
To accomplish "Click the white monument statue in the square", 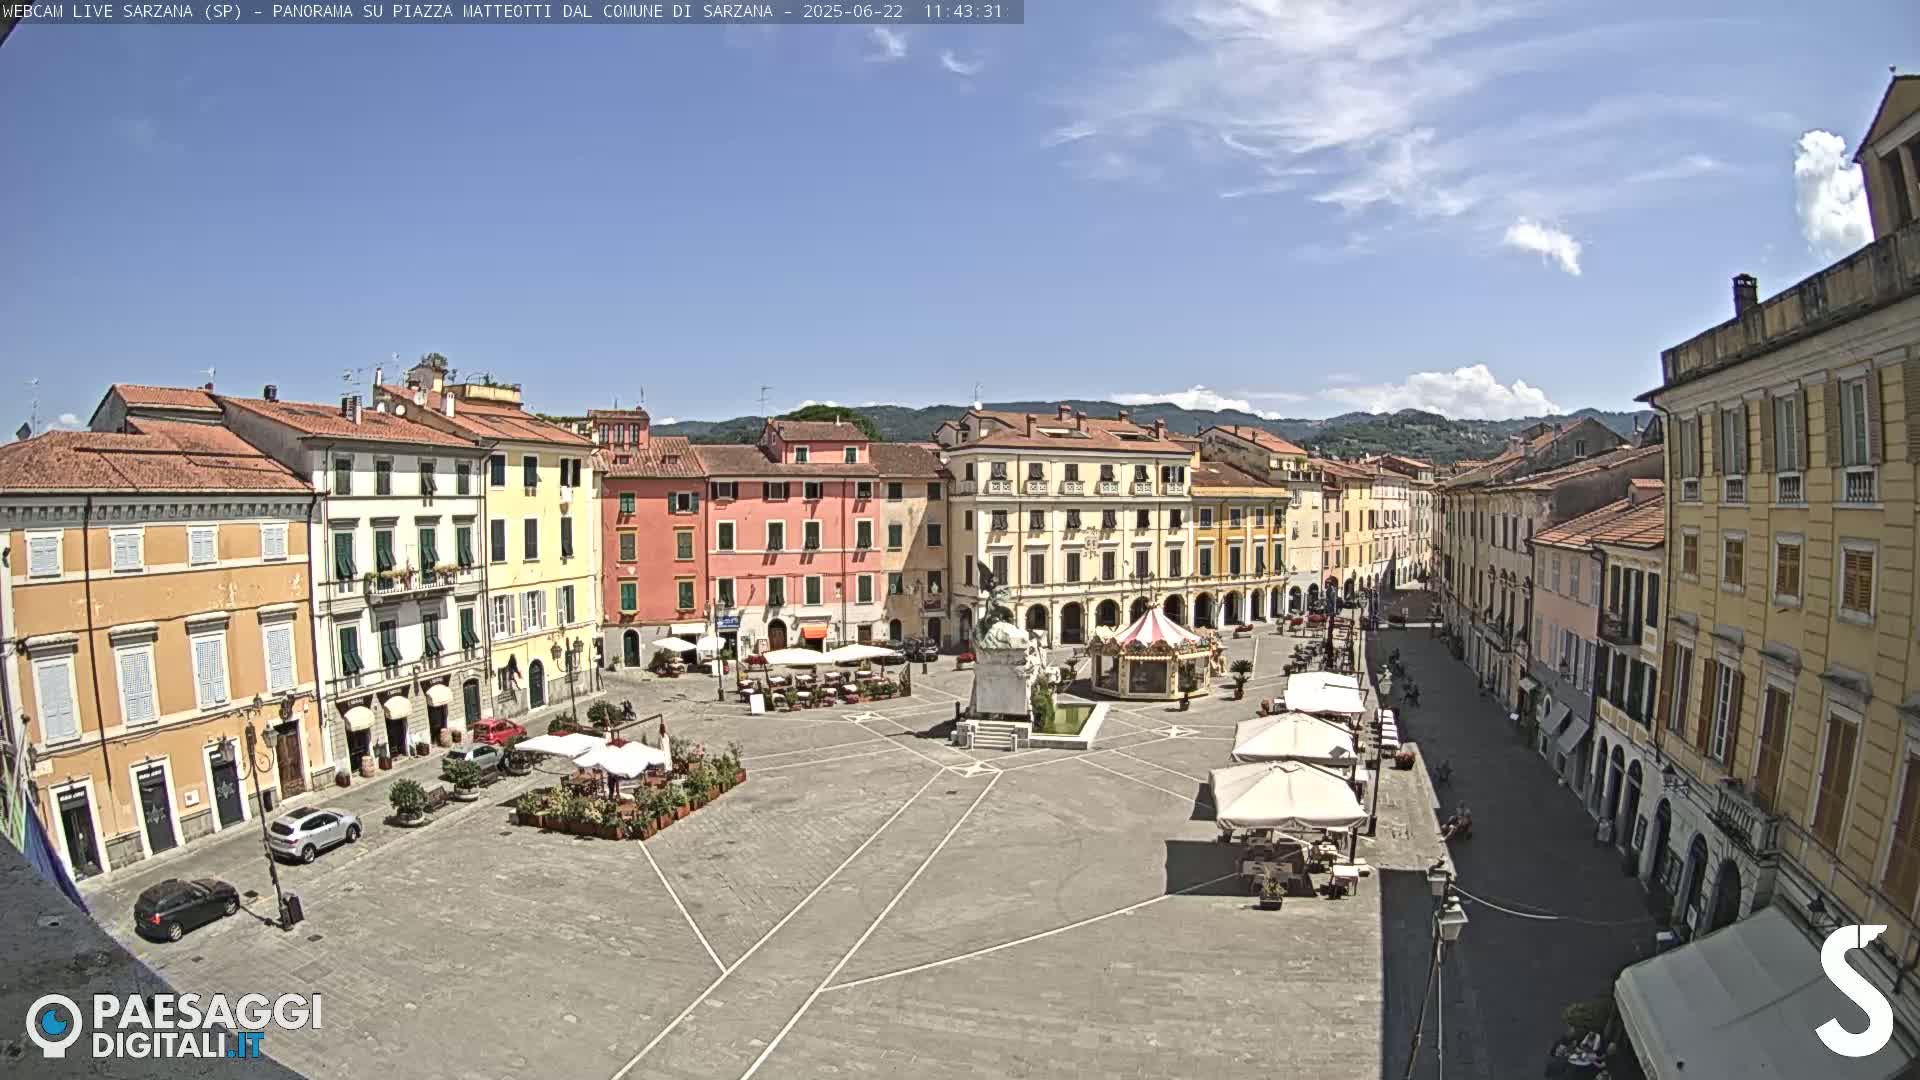I will pos(1002,655).
